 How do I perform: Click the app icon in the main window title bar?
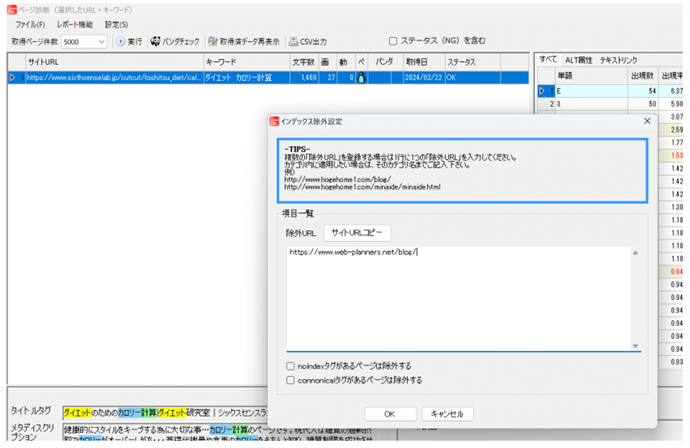[x=8, y=7]
